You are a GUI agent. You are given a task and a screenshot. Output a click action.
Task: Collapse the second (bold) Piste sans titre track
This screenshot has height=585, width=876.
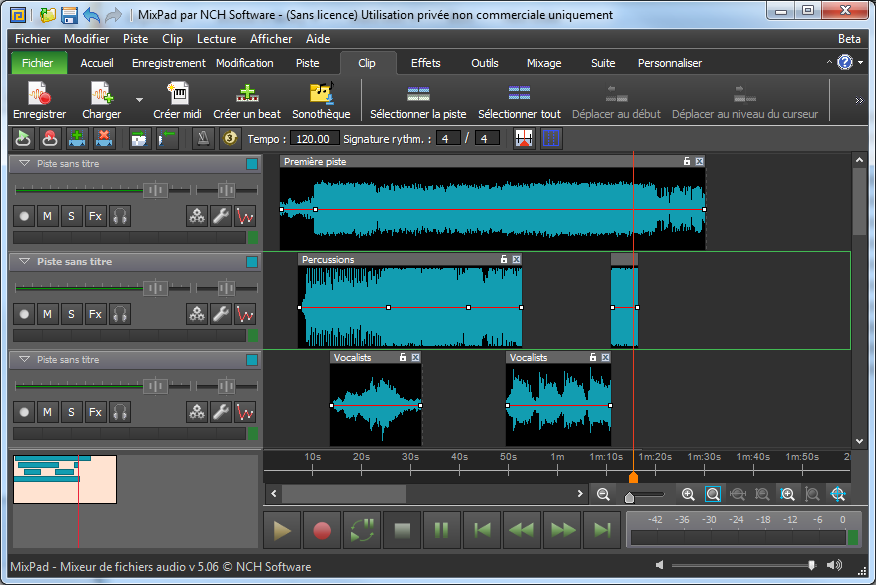click(x=24, y=261)
